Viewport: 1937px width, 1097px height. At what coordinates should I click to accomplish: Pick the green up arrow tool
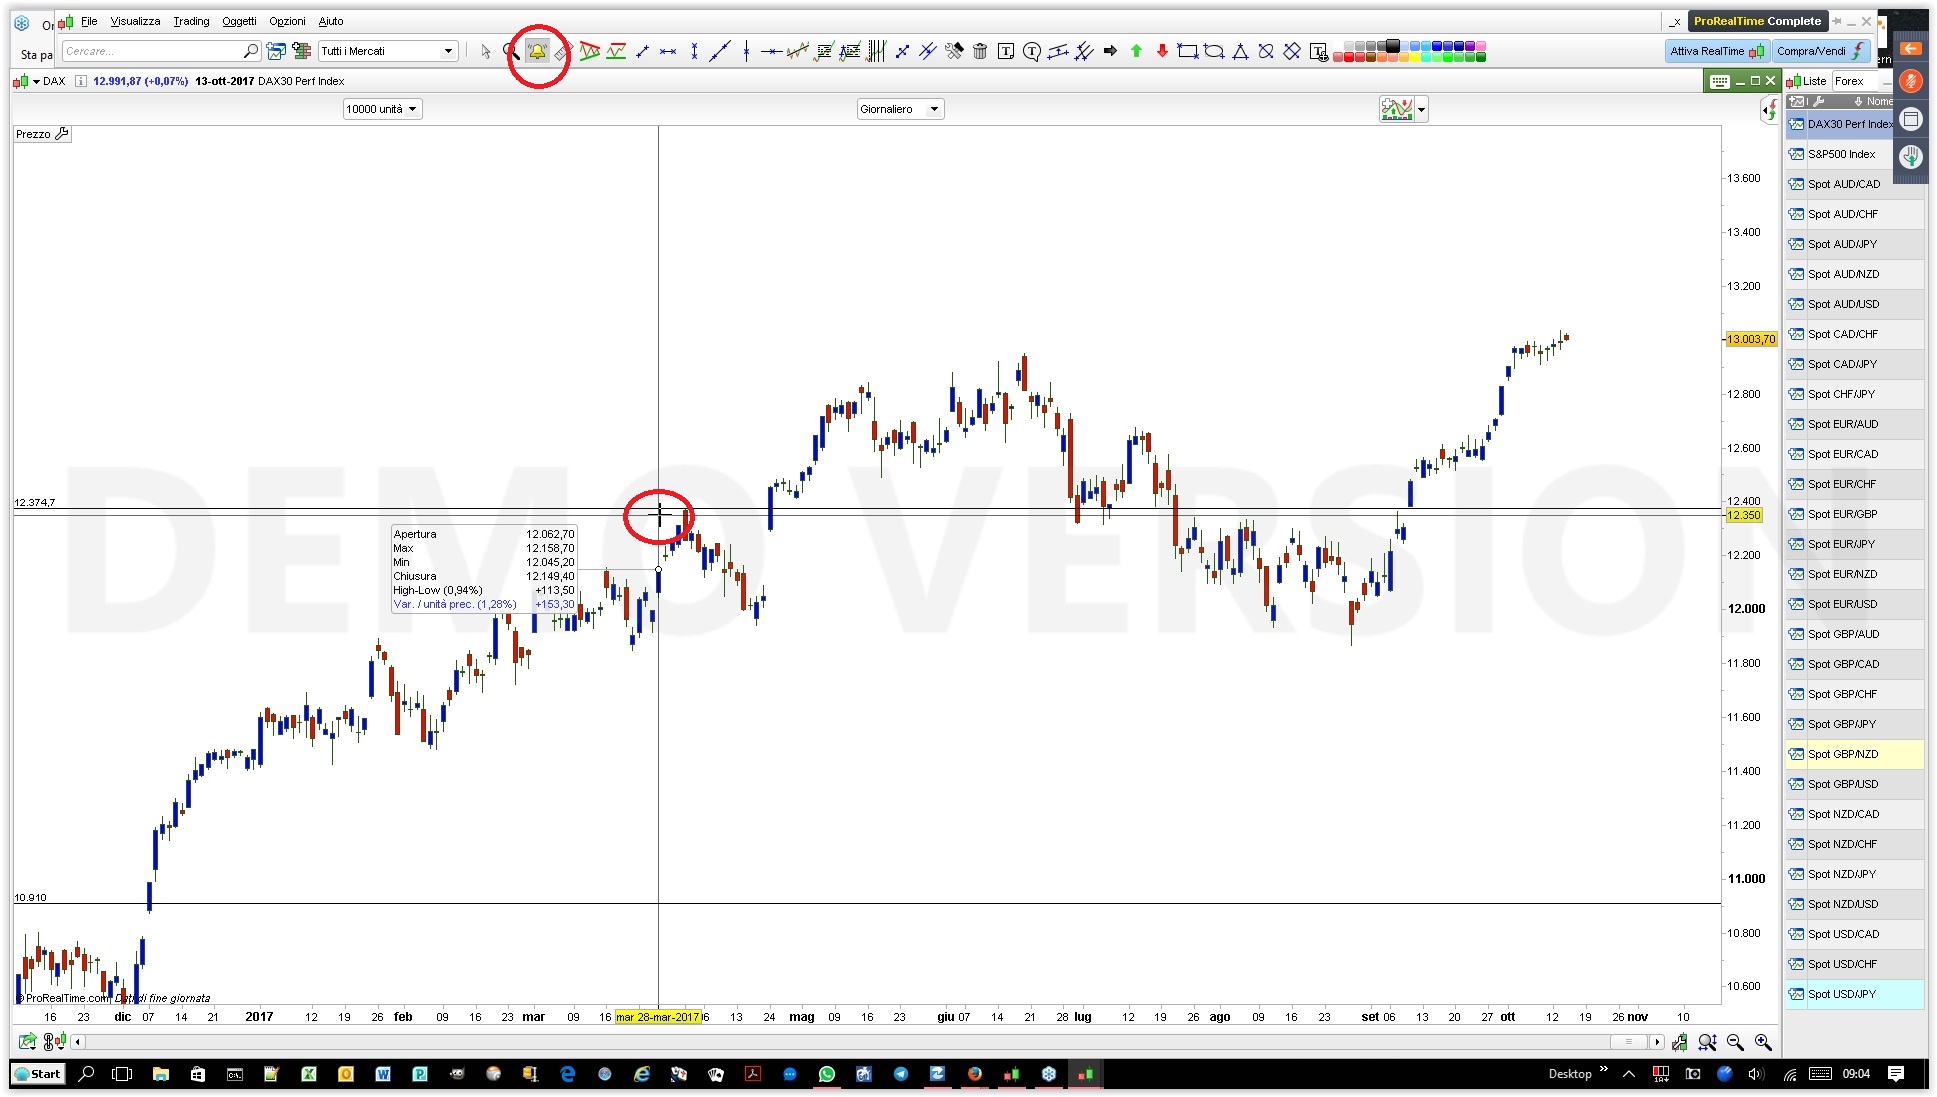click(x=1136, y=51)
